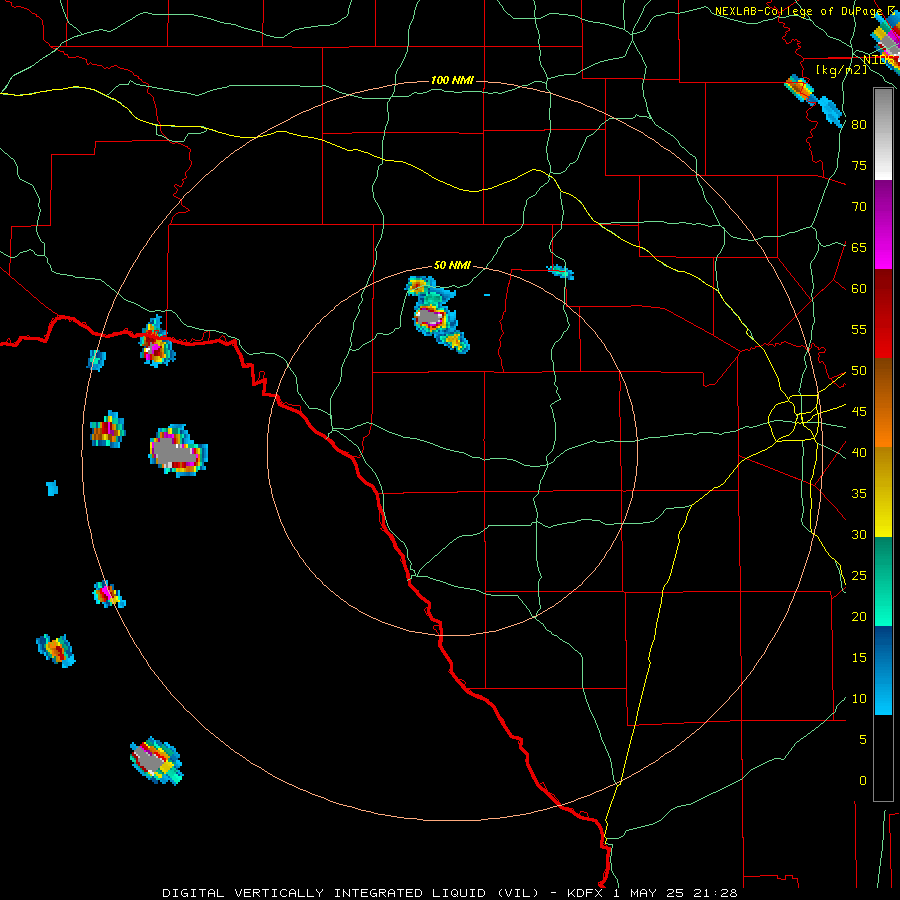Pick the blue-cyan band of the color bar
The width and height of the screenshot is (900, 900).
coord(883,670)
